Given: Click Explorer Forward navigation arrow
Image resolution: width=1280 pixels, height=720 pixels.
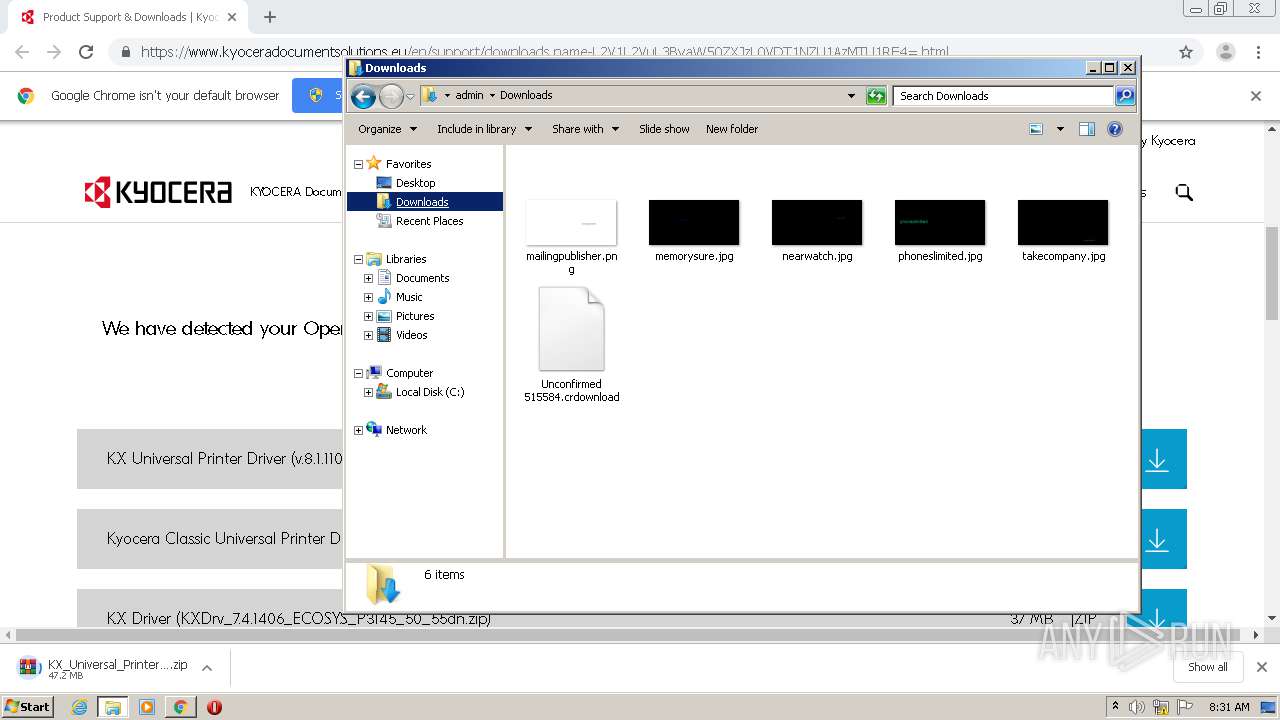Looking at the screenshot, I should click(x=391, y=96).
